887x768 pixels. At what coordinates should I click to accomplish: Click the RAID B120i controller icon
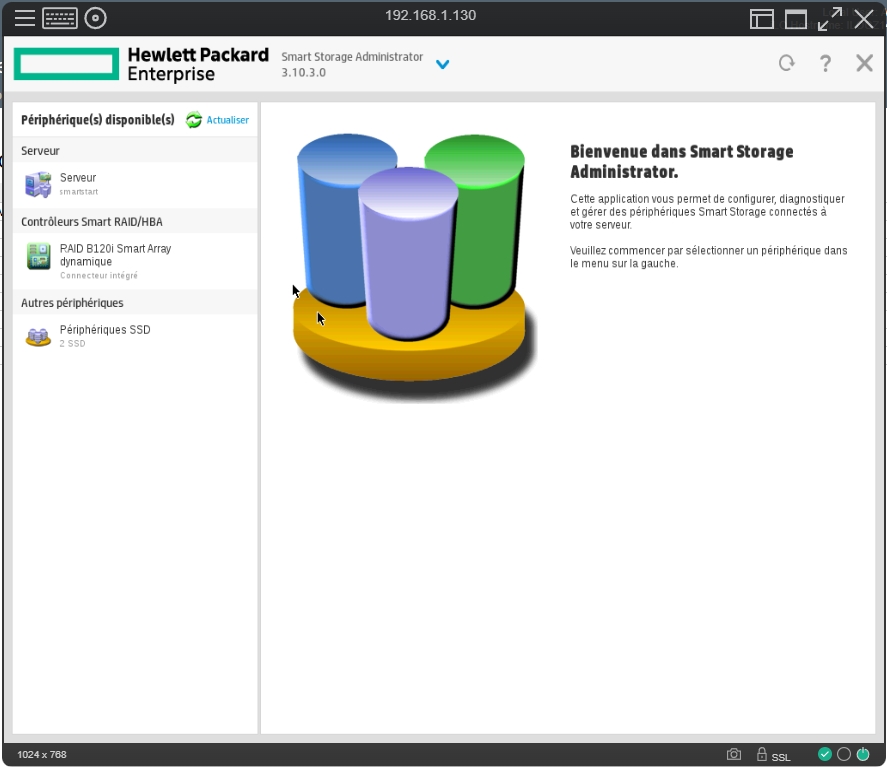pyautogui.click(x=38, y=256)
